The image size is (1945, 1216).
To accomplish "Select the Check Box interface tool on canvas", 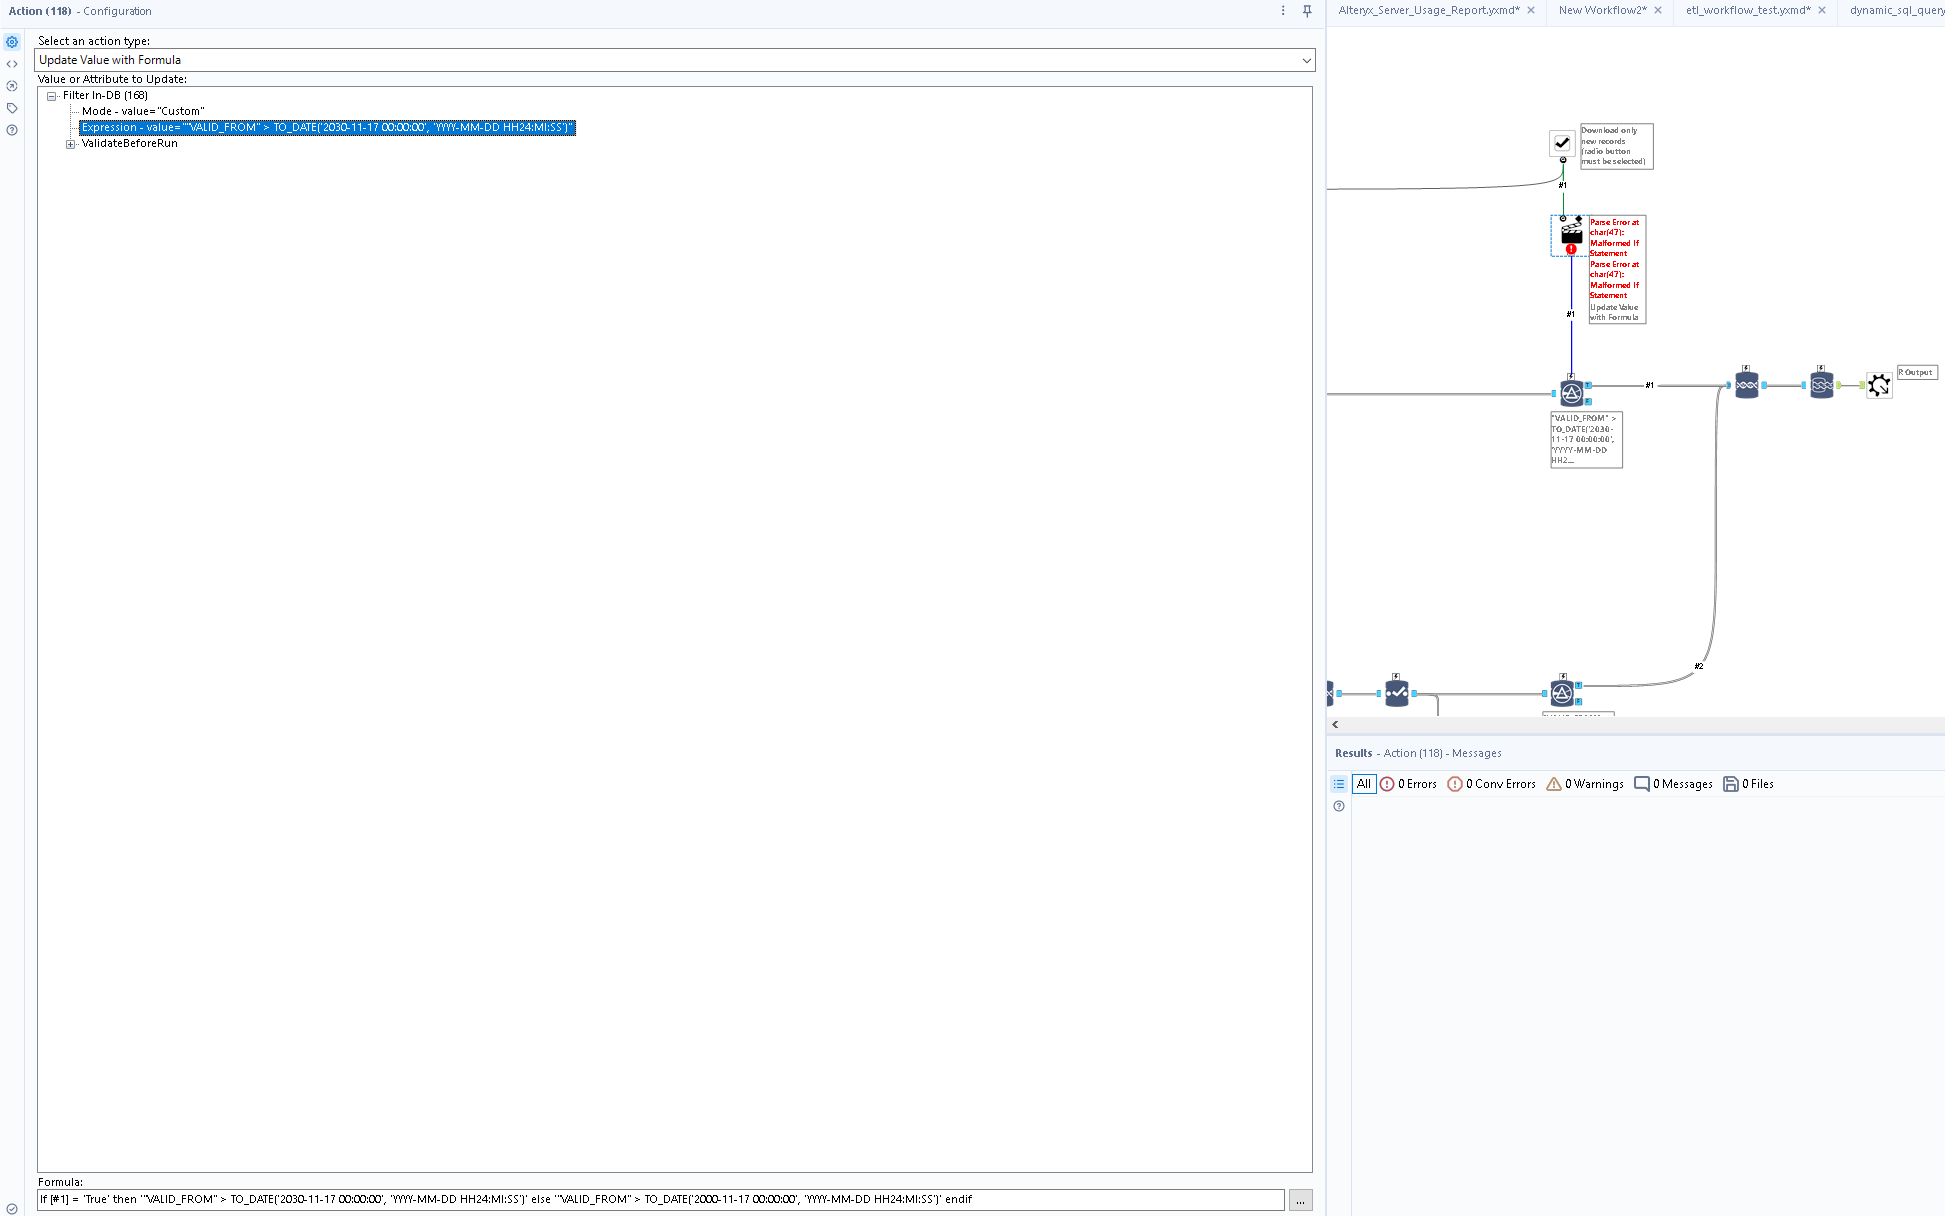I will pyautogui.click(x=1562, y=143).
